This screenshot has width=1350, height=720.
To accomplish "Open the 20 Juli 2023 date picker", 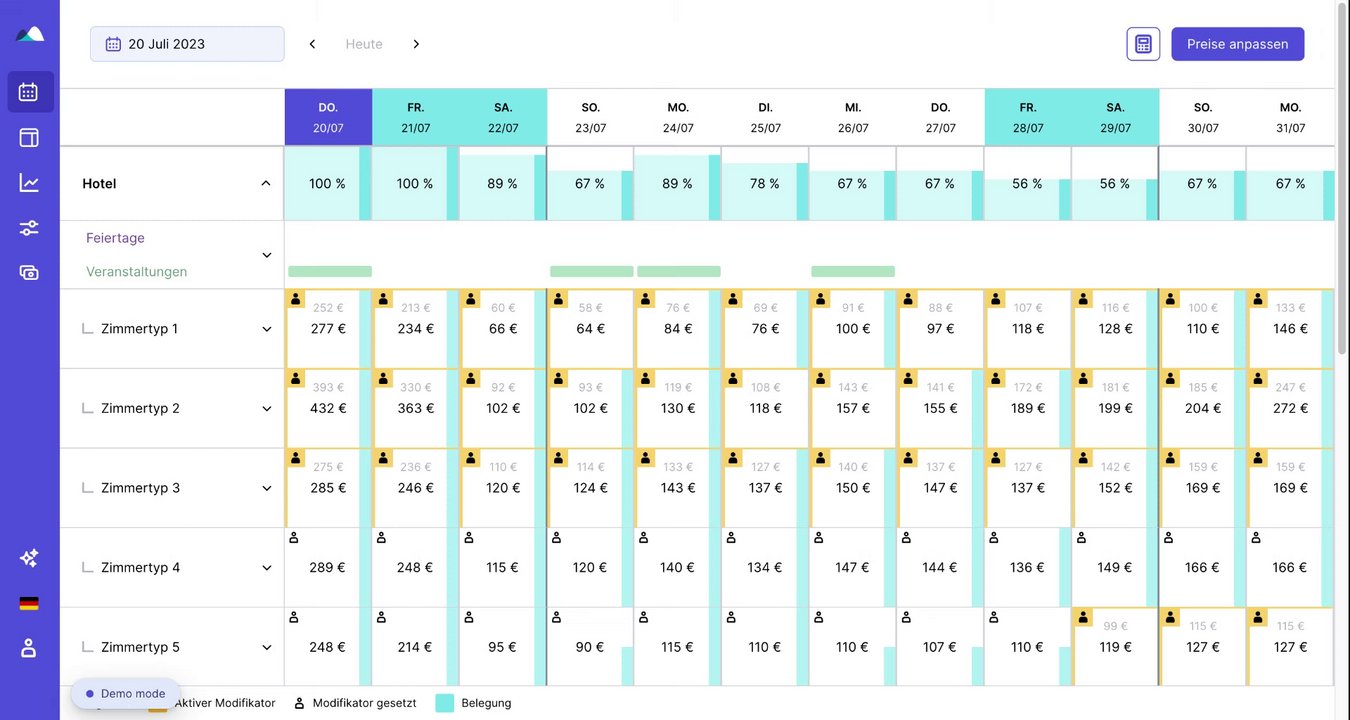I will [x=187, y=44].
